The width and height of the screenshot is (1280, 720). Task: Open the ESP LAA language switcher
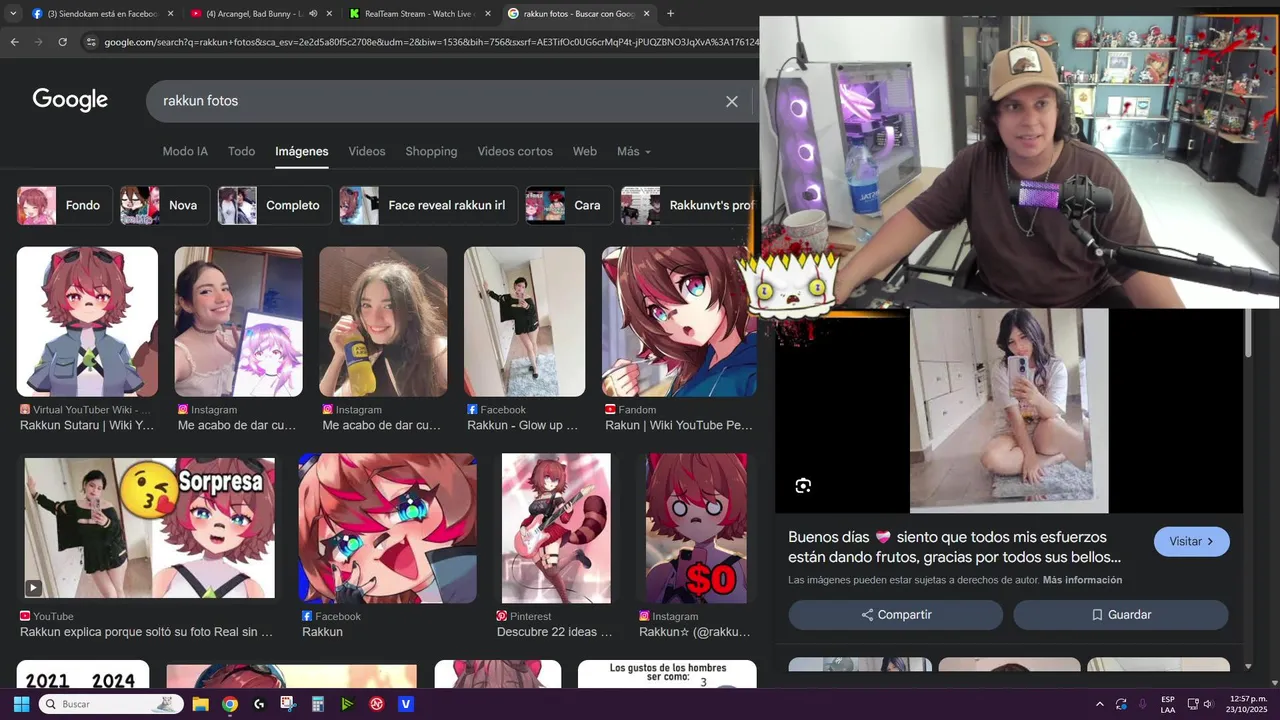coord(1168,704)
